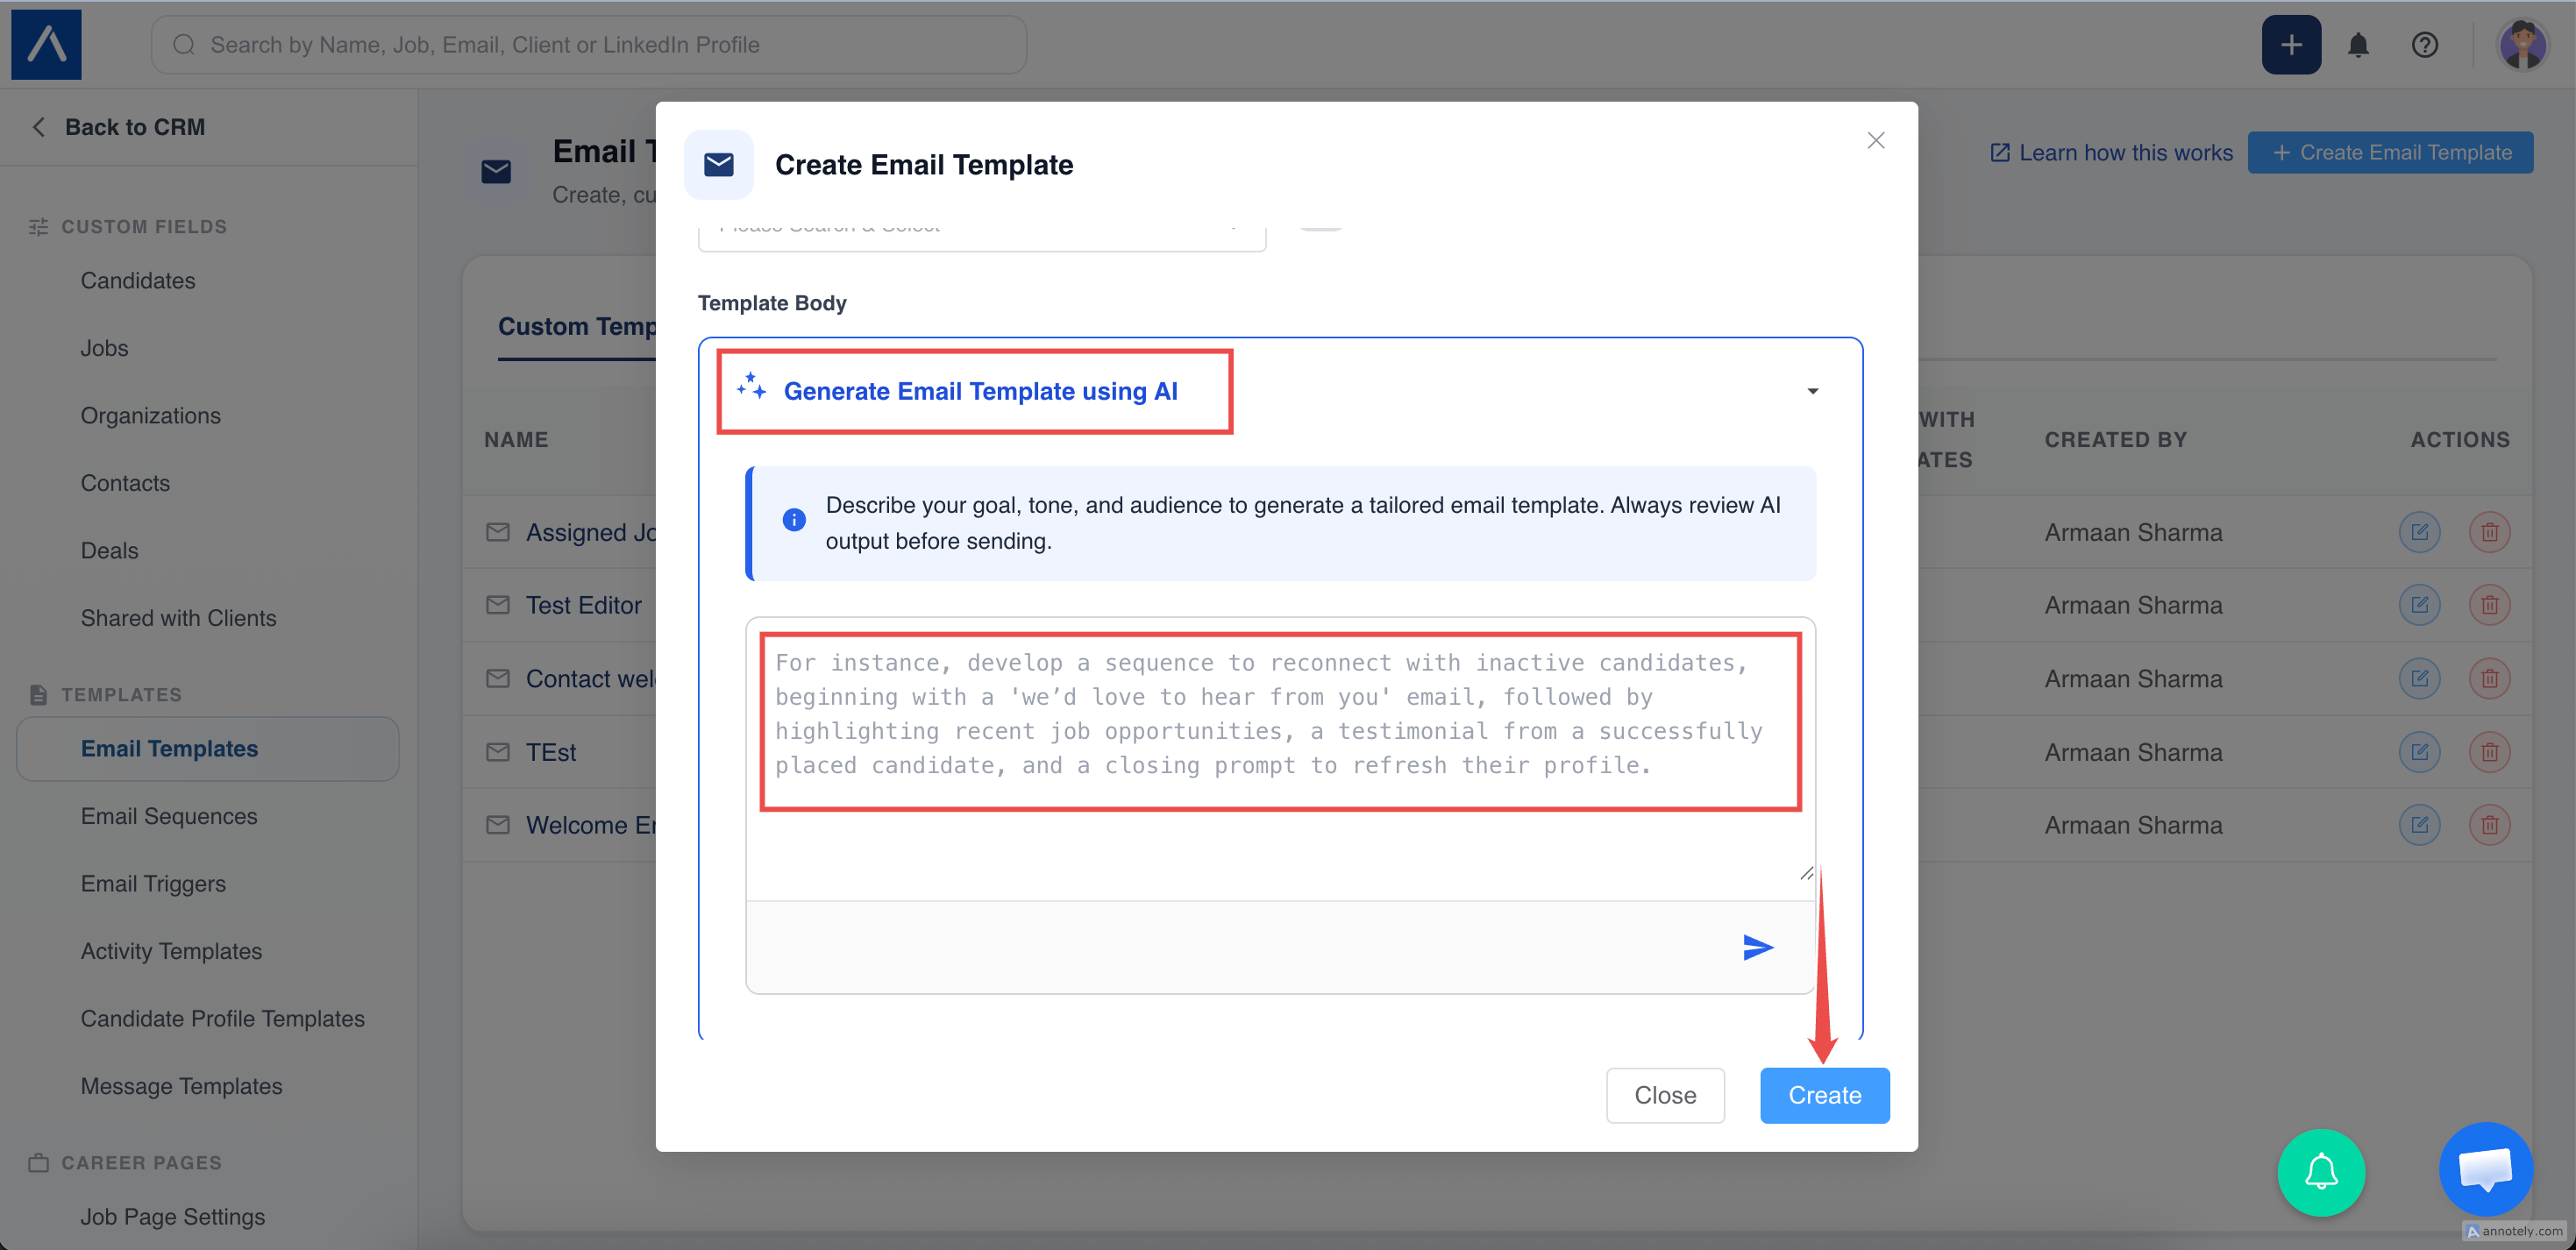Click the AI prompt text area
Image resolution: width=2576 pixels, height=1250 pixels.
(1280, 757)
